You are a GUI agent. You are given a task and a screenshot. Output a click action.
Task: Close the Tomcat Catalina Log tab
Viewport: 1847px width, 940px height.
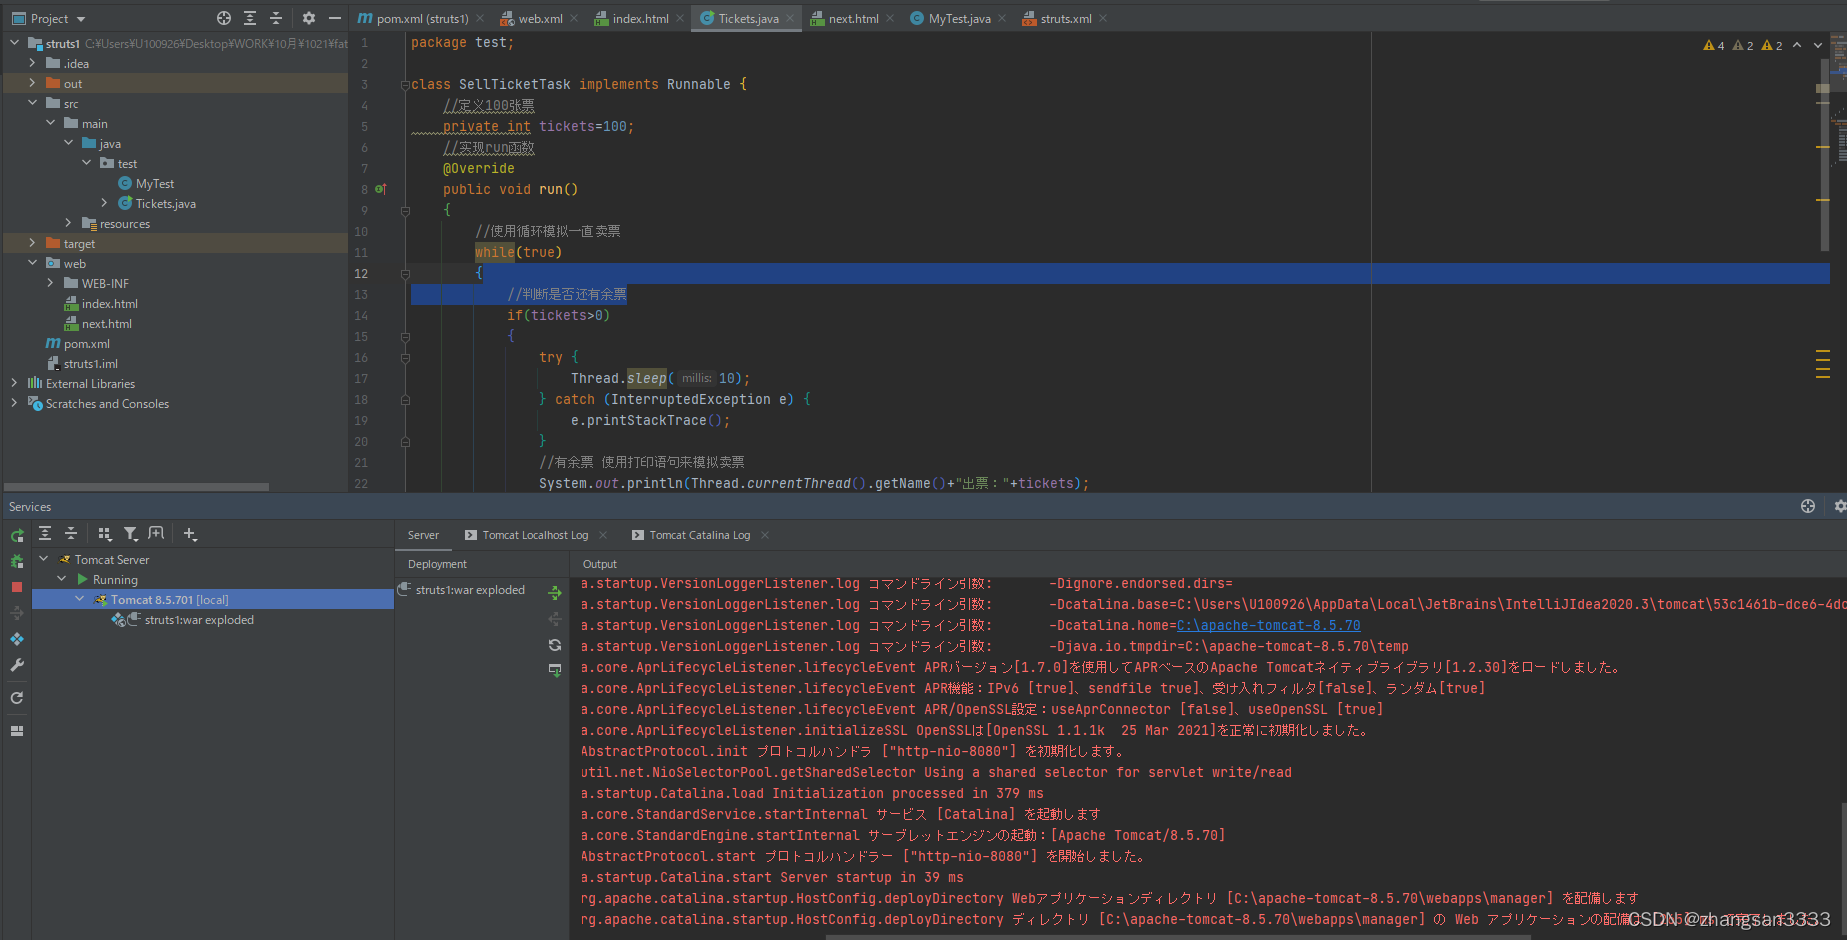pos(765,535)
